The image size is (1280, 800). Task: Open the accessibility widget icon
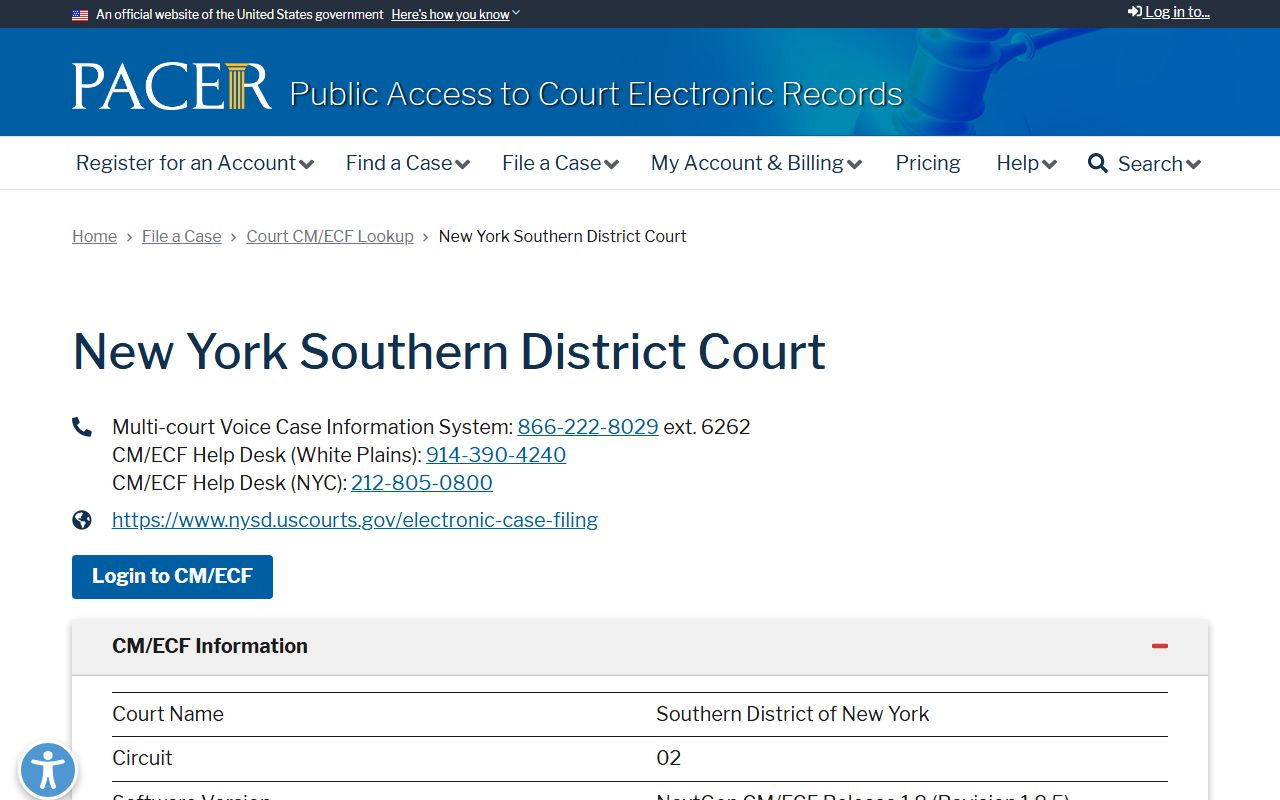pos(47,771)
